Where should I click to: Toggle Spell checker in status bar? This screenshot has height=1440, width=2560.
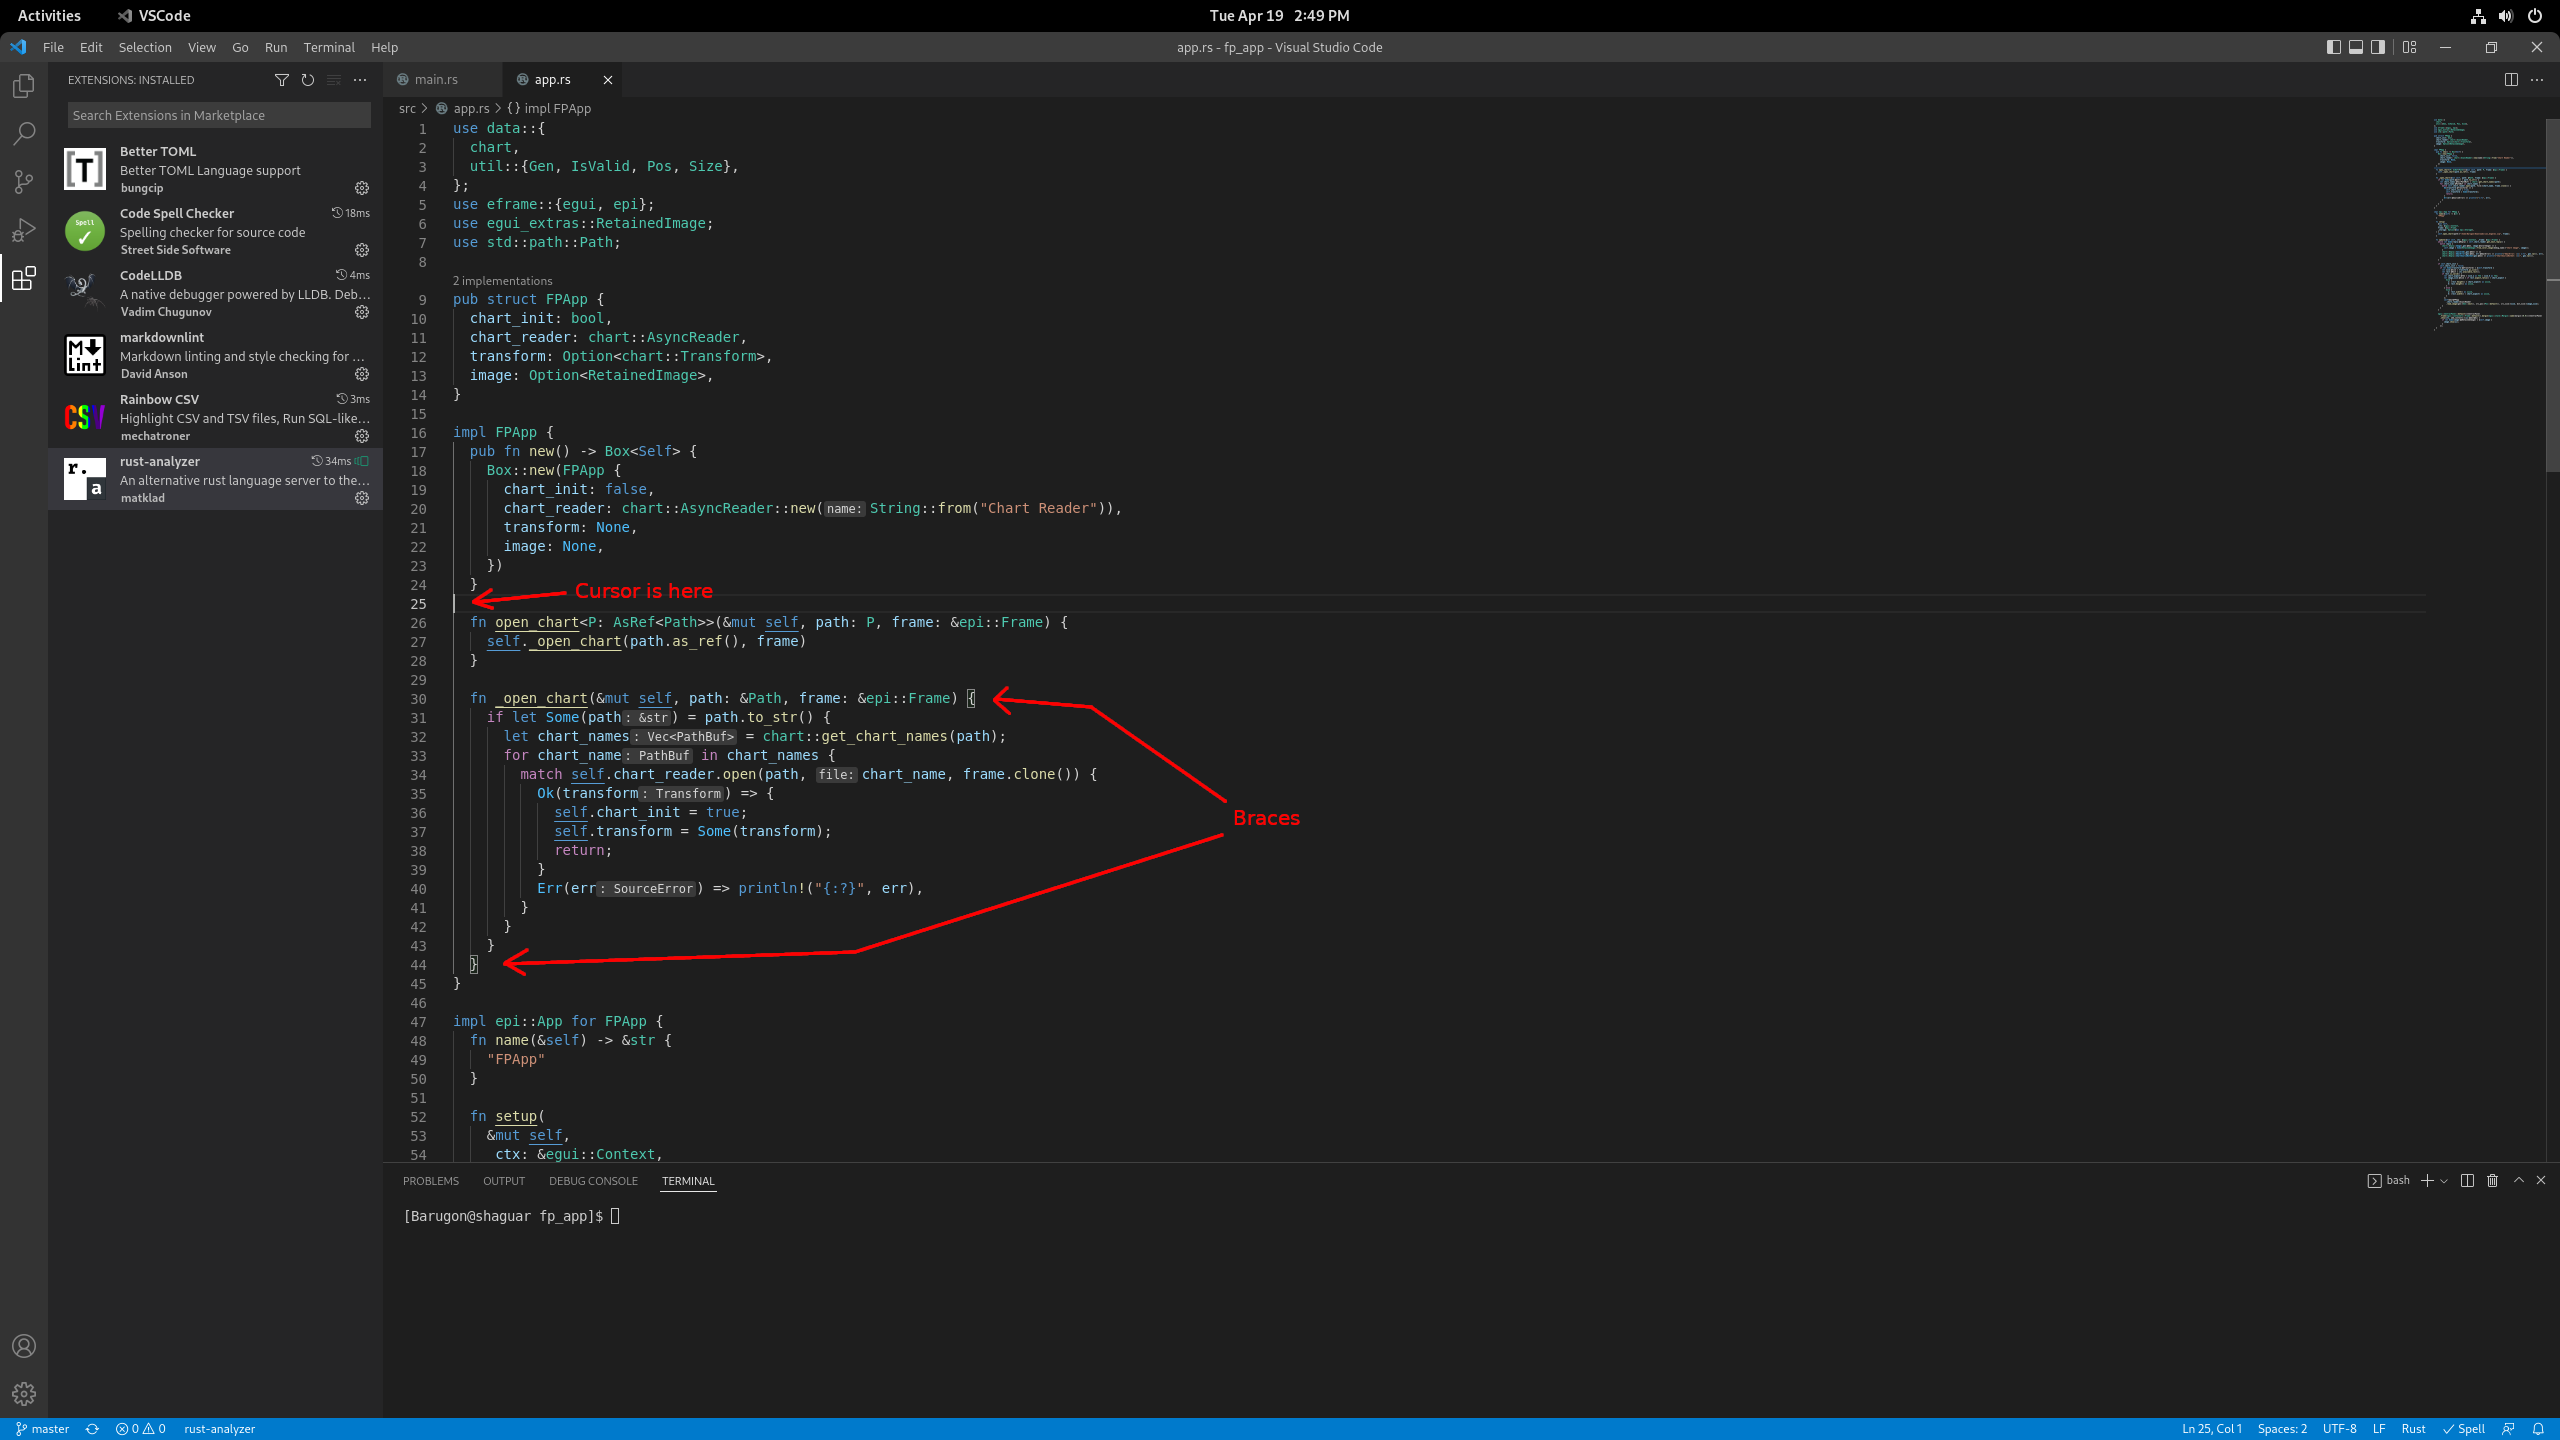[x=2464, y=1429]
